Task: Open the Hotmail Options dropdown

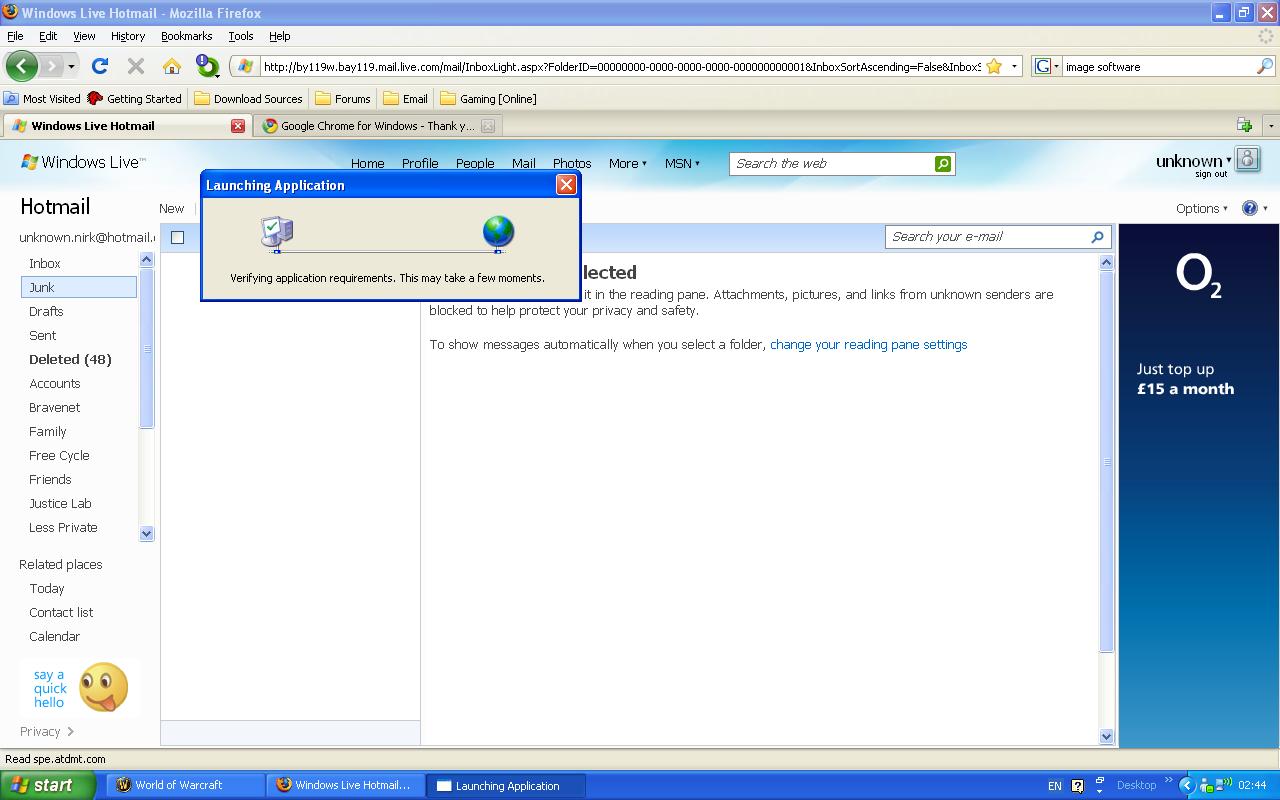Action: click(1202, 208)
